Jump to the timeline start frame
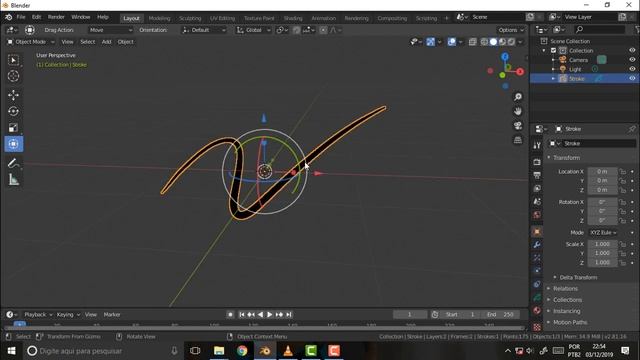This screenshot has width=640, height=360. [x=242, y=315]
